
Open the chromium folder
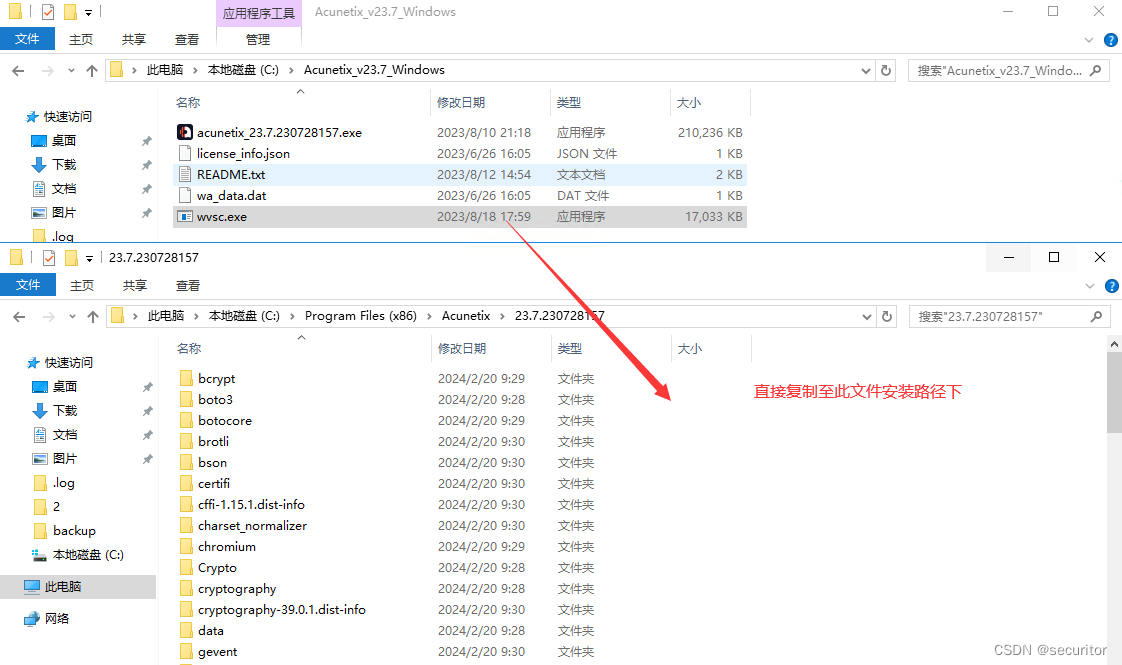(226, 547)
